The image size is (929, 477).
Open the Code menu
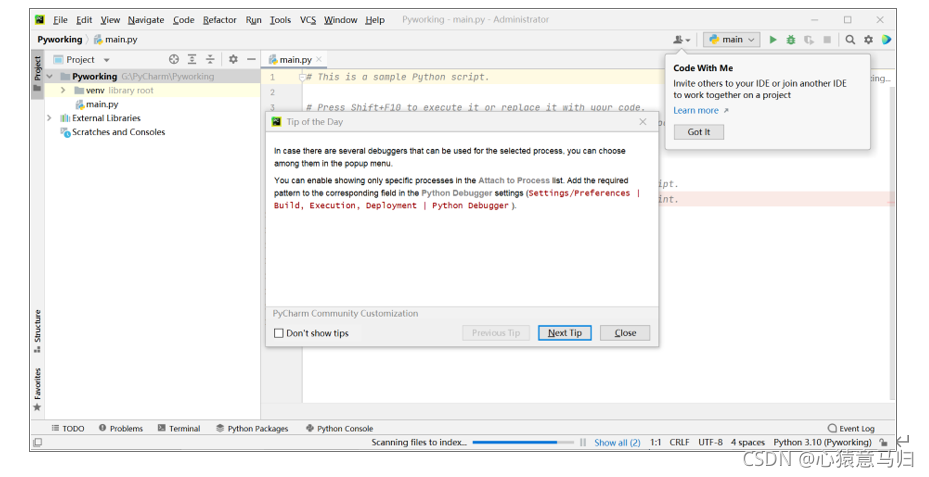[x=184, y=20]
